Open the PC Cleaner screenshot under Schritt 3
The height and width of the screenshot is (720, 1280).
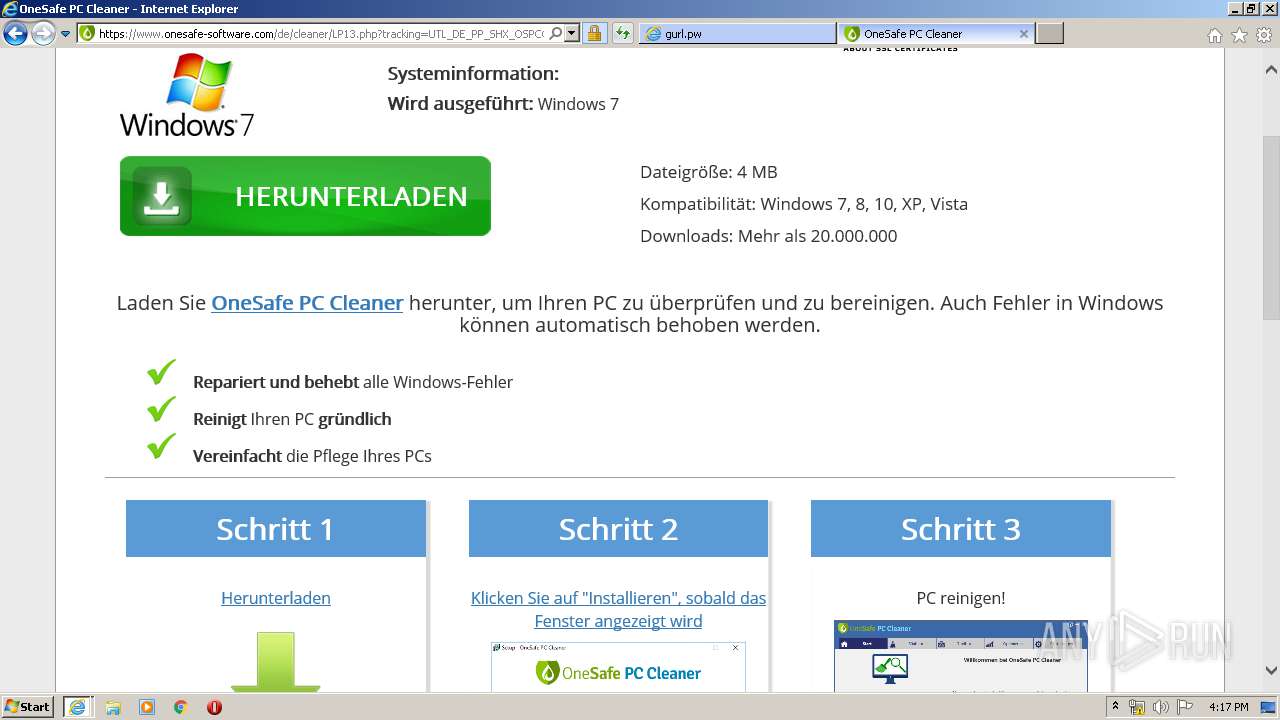[x=961, y=656]
